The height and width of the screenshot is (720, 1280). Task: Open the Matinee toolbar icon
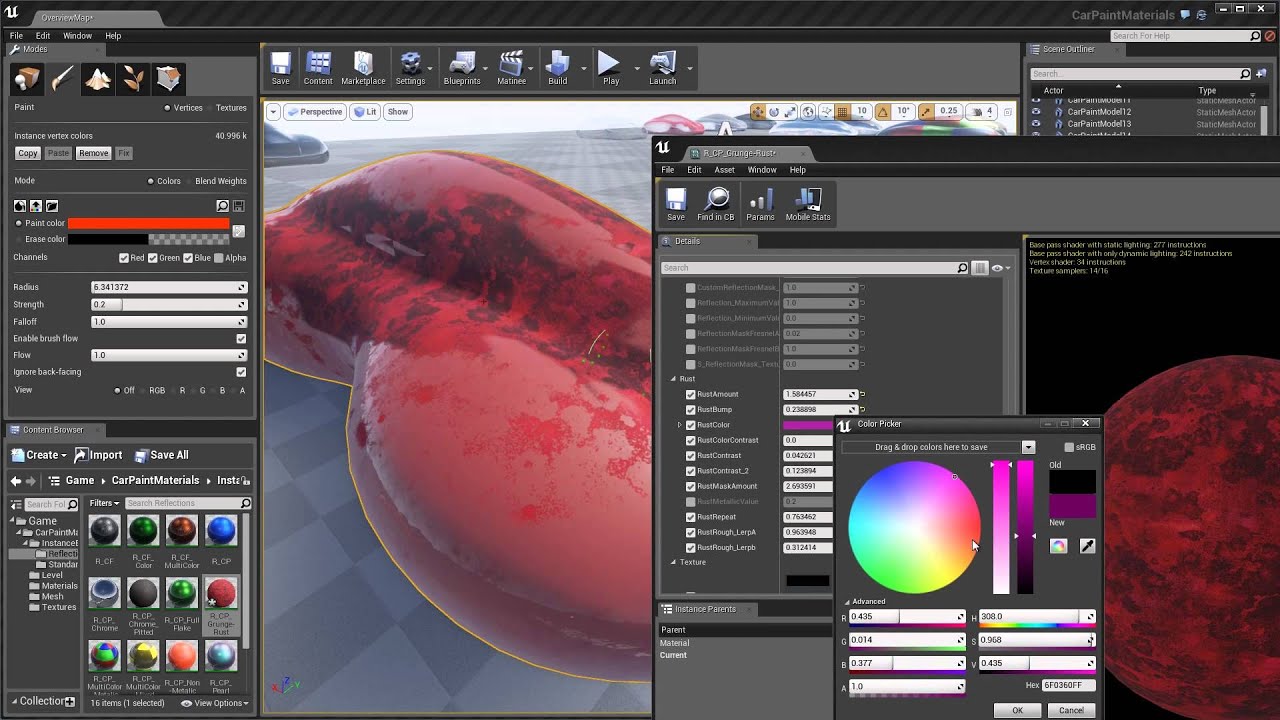(511, 68)
